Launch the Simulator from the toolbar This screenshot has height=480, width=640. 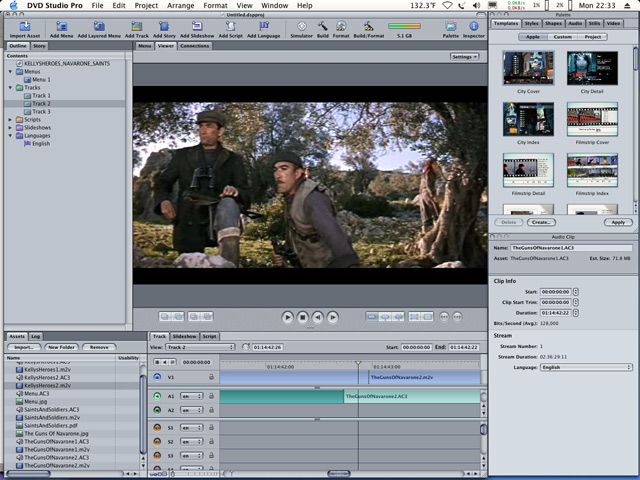click(302, 27)
